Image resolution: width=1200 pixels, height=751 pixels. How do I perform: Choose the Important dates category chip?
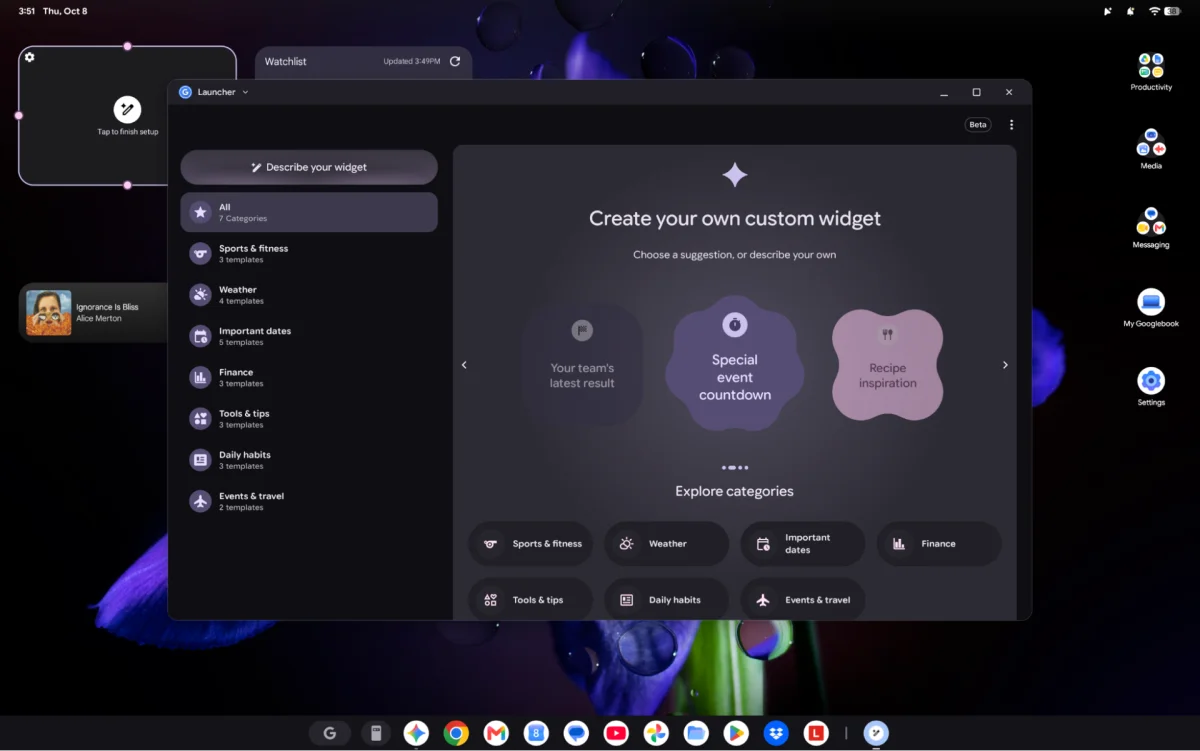[803, 544]
